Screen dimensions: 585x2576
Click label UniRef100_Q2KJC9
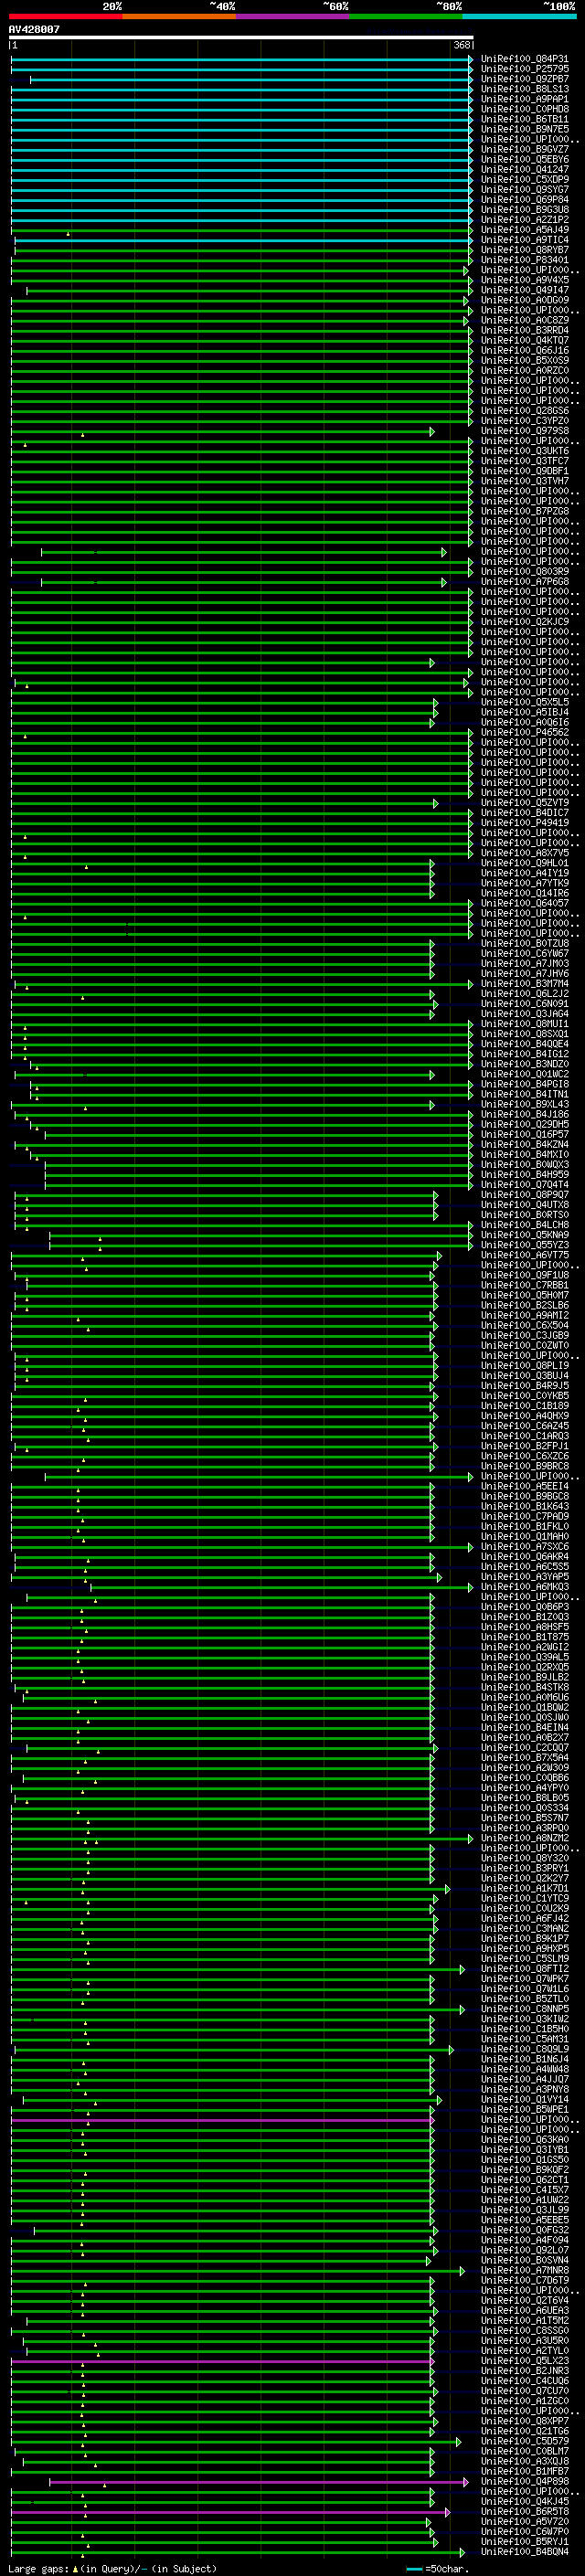[x=525, y=622]
